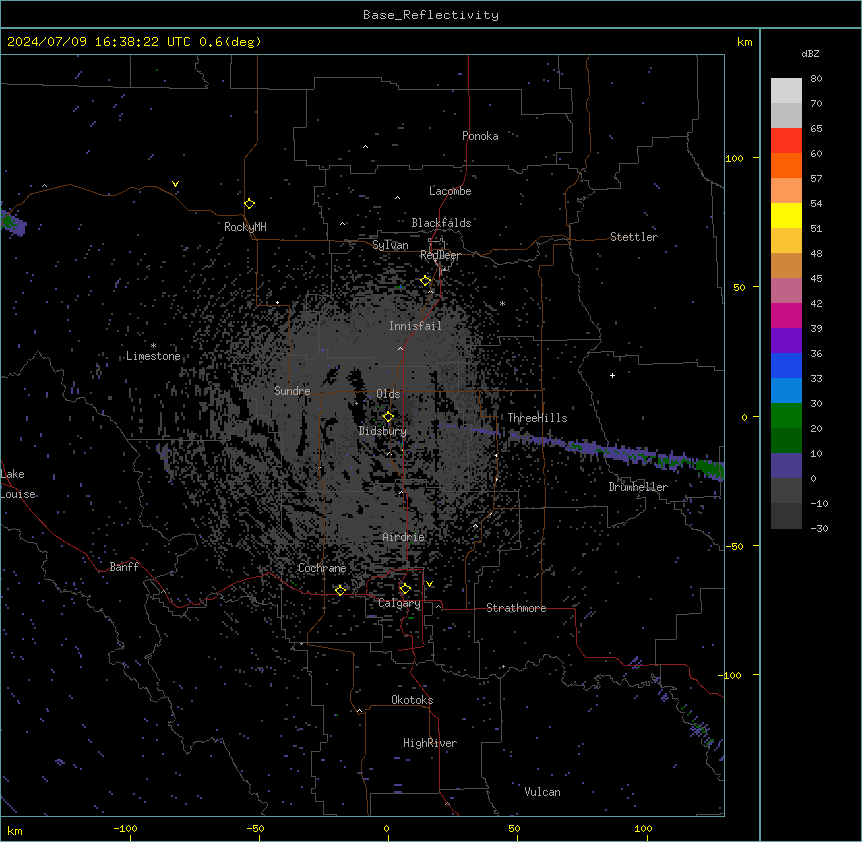
Task: Click the RedDeer city label
Action: click(x=440, y=255)
